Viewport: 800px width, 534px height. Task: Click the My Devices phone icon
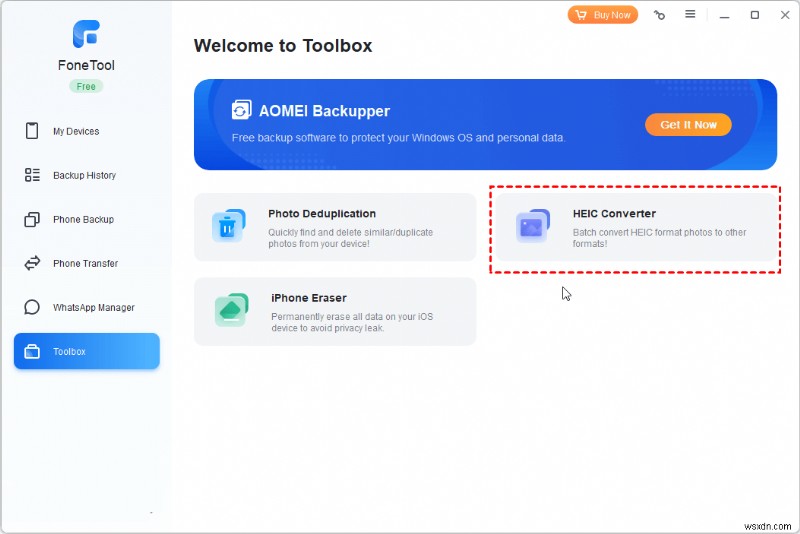click(32, 131)
